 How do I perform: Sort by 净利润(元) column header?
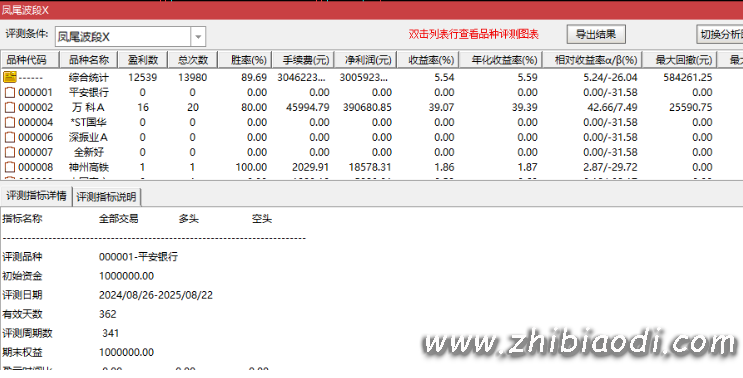pos(365,60)
